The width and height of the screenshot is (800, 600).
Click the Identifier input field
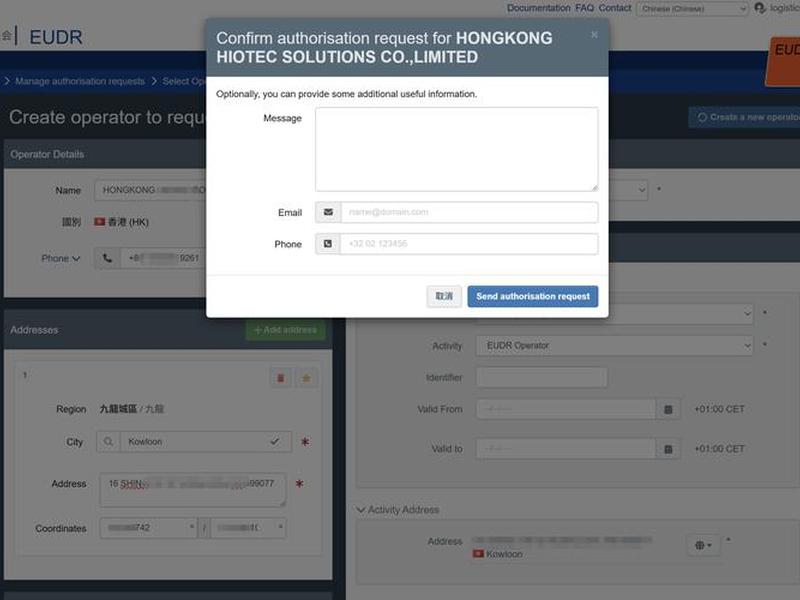tap(542, 378)
